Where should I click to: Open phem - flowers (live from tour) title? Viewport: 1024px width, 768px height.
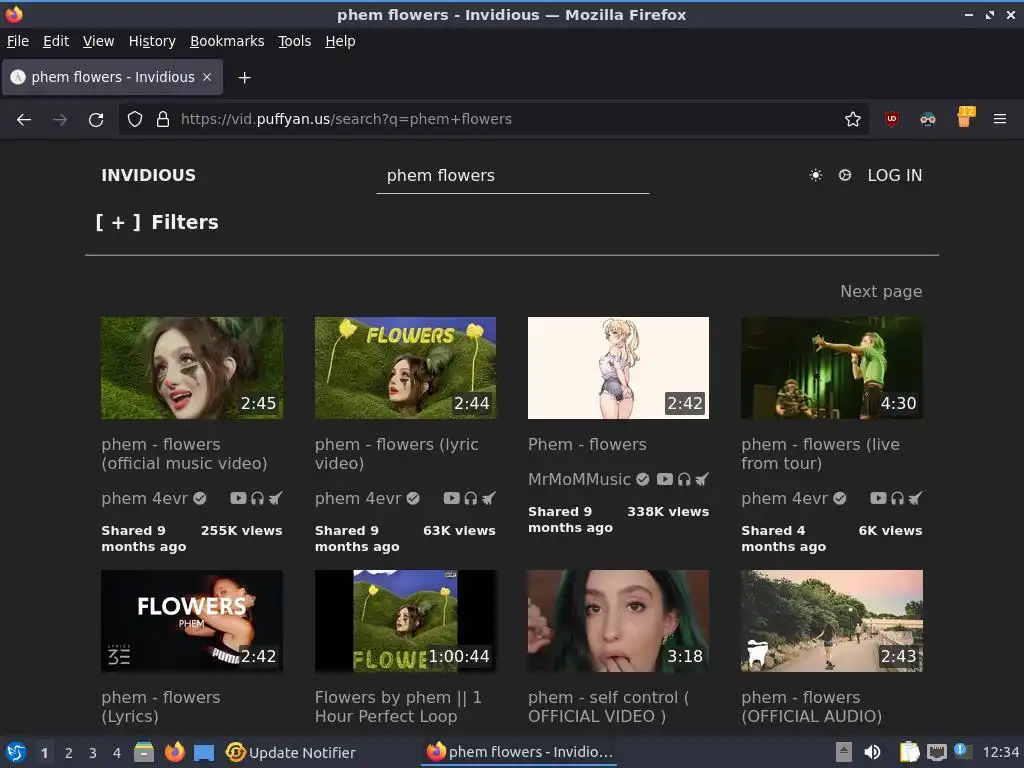(x=820, y=454)
